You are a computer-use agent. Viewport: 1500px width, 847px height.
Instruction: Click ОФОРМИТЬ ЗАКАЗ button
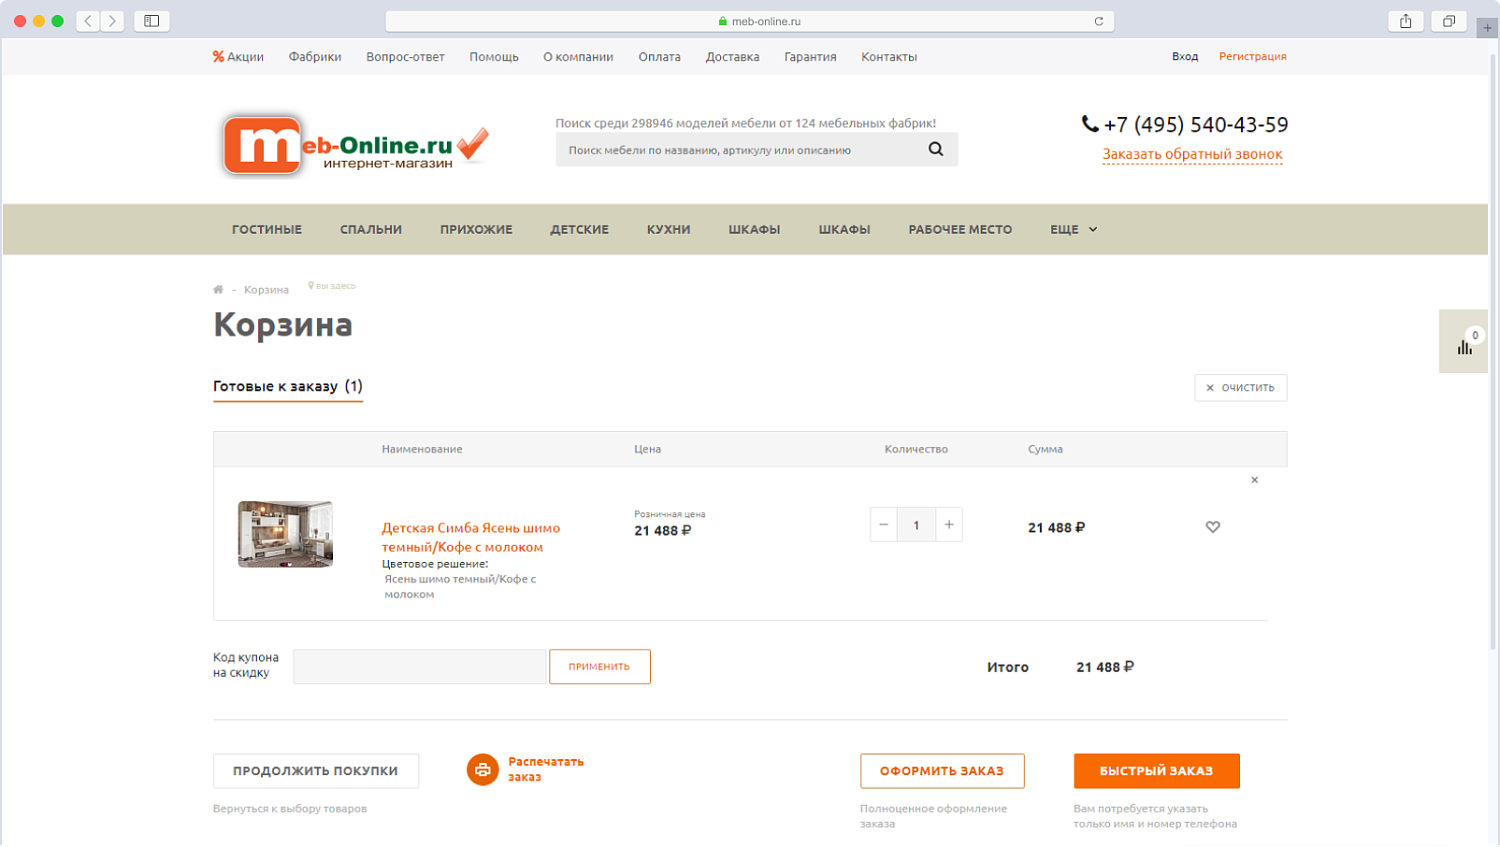pyautogui.click(x=942, y=771)
